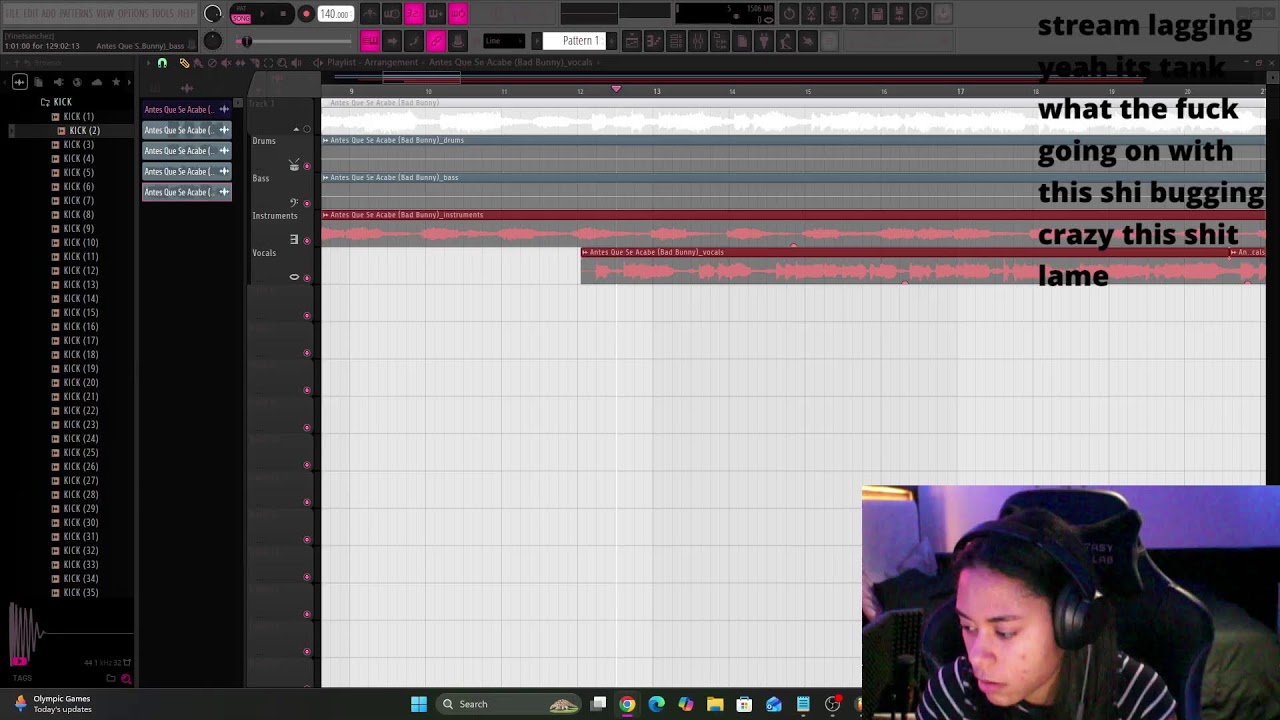
Task: Open wait-for-input countdown button
Action: point(392,14)
